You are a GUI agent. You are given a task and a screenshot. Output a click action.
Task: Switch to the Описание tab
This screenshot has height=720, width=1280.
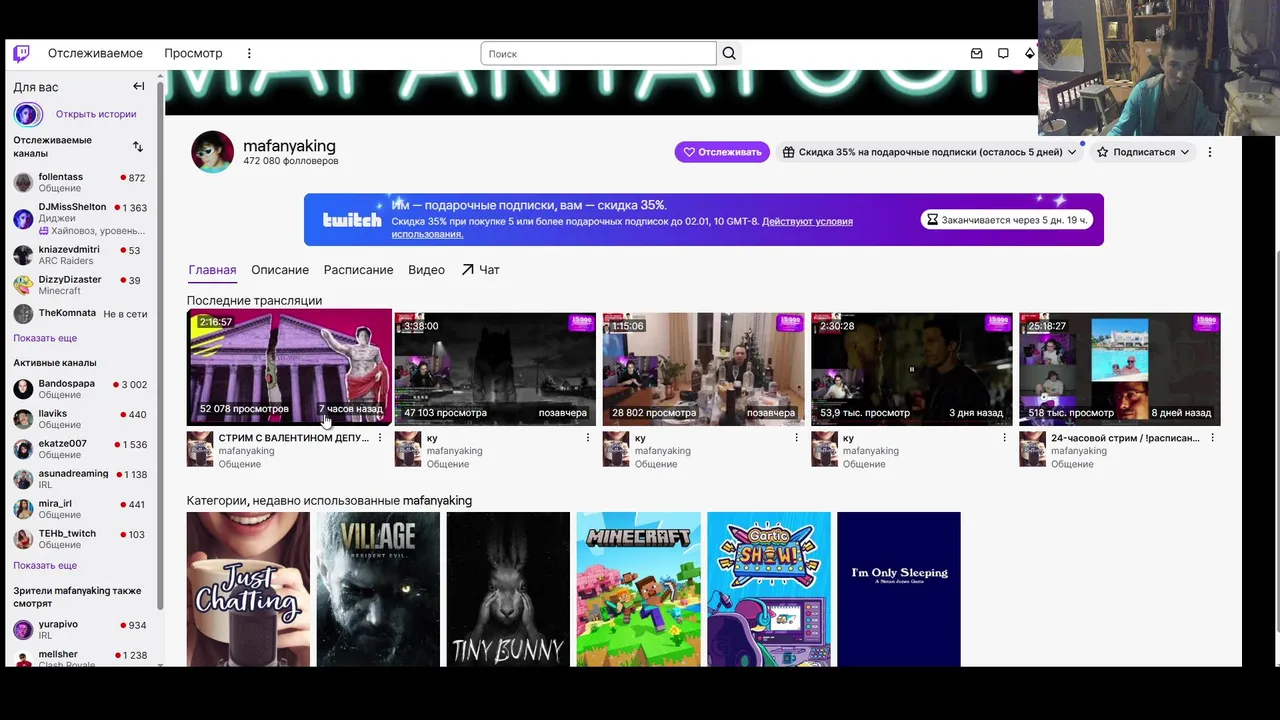[x=280, y=270]
